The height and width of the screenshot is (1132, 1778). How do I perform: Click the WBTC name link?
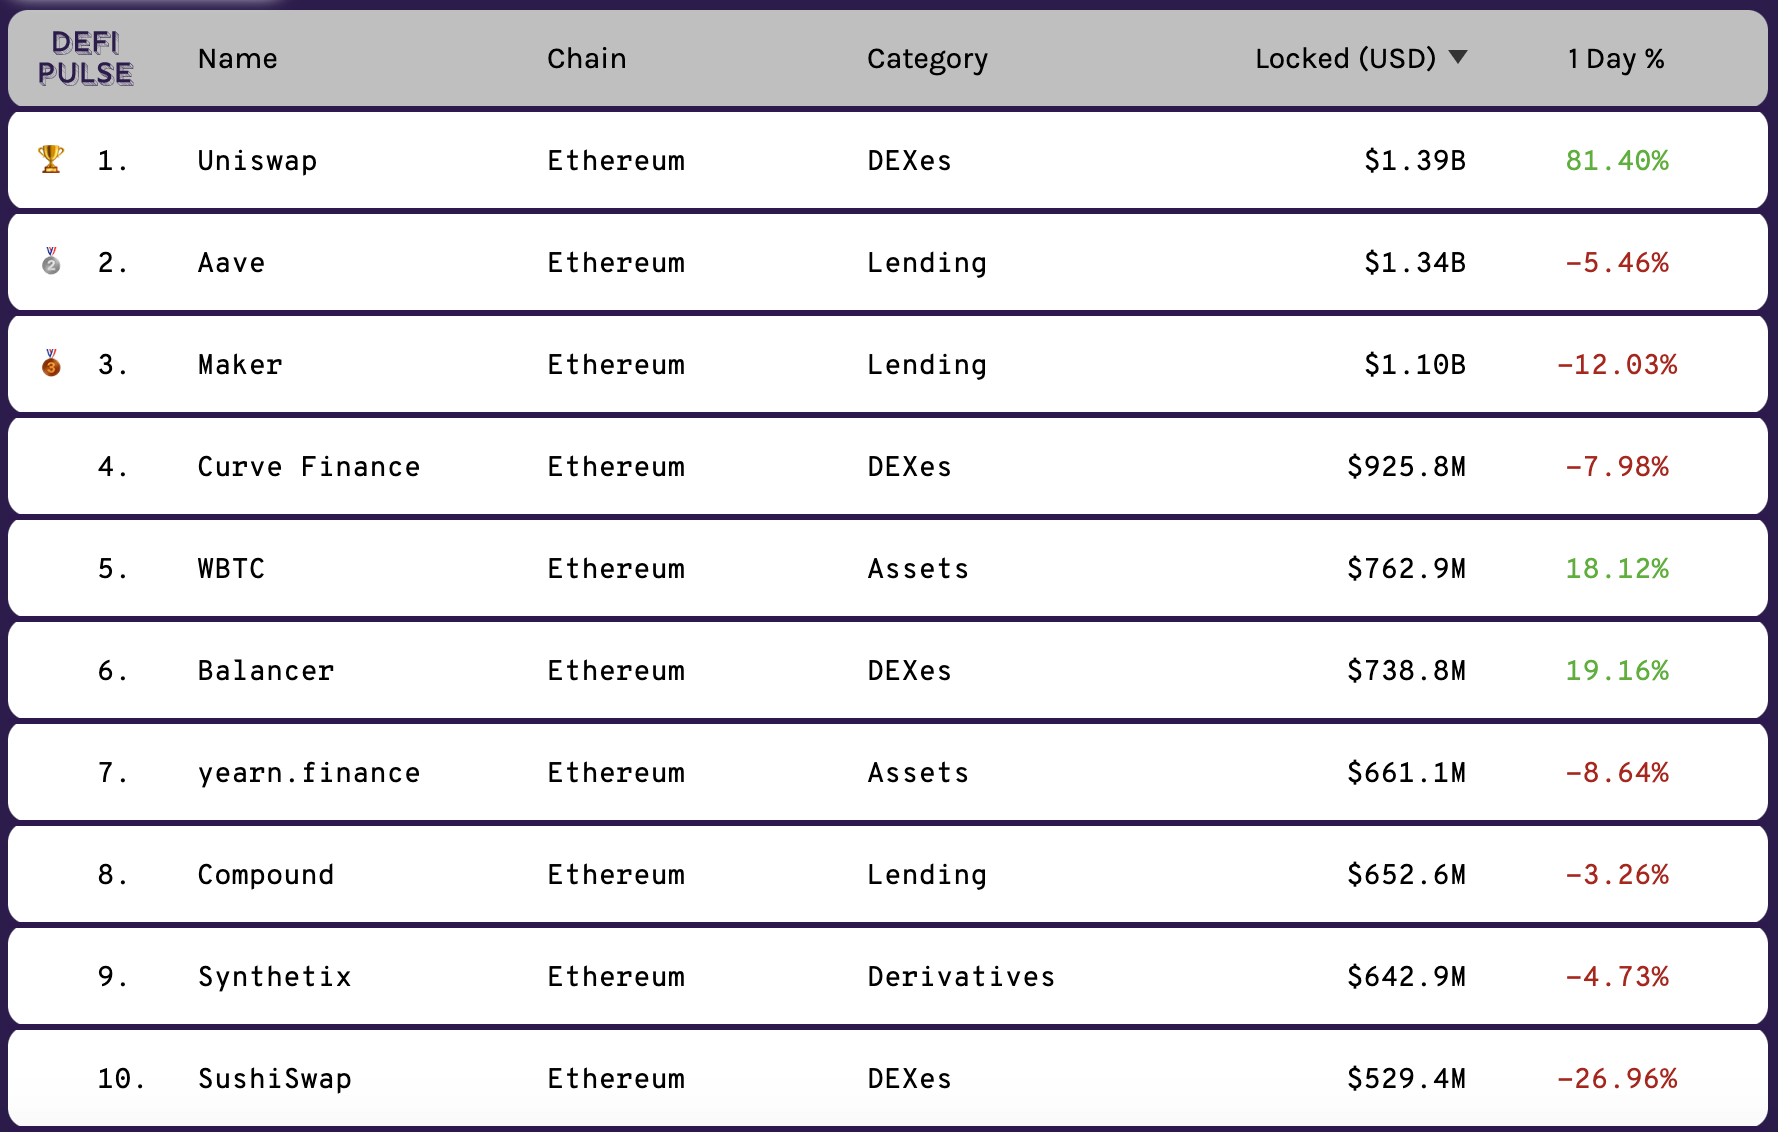pos(231,569)
